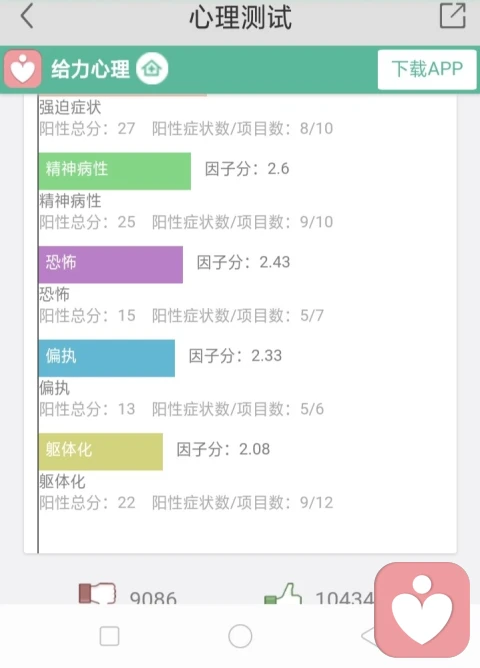
Task: Tap the thumbs-up icon with 10434
Action: (283, 593)
